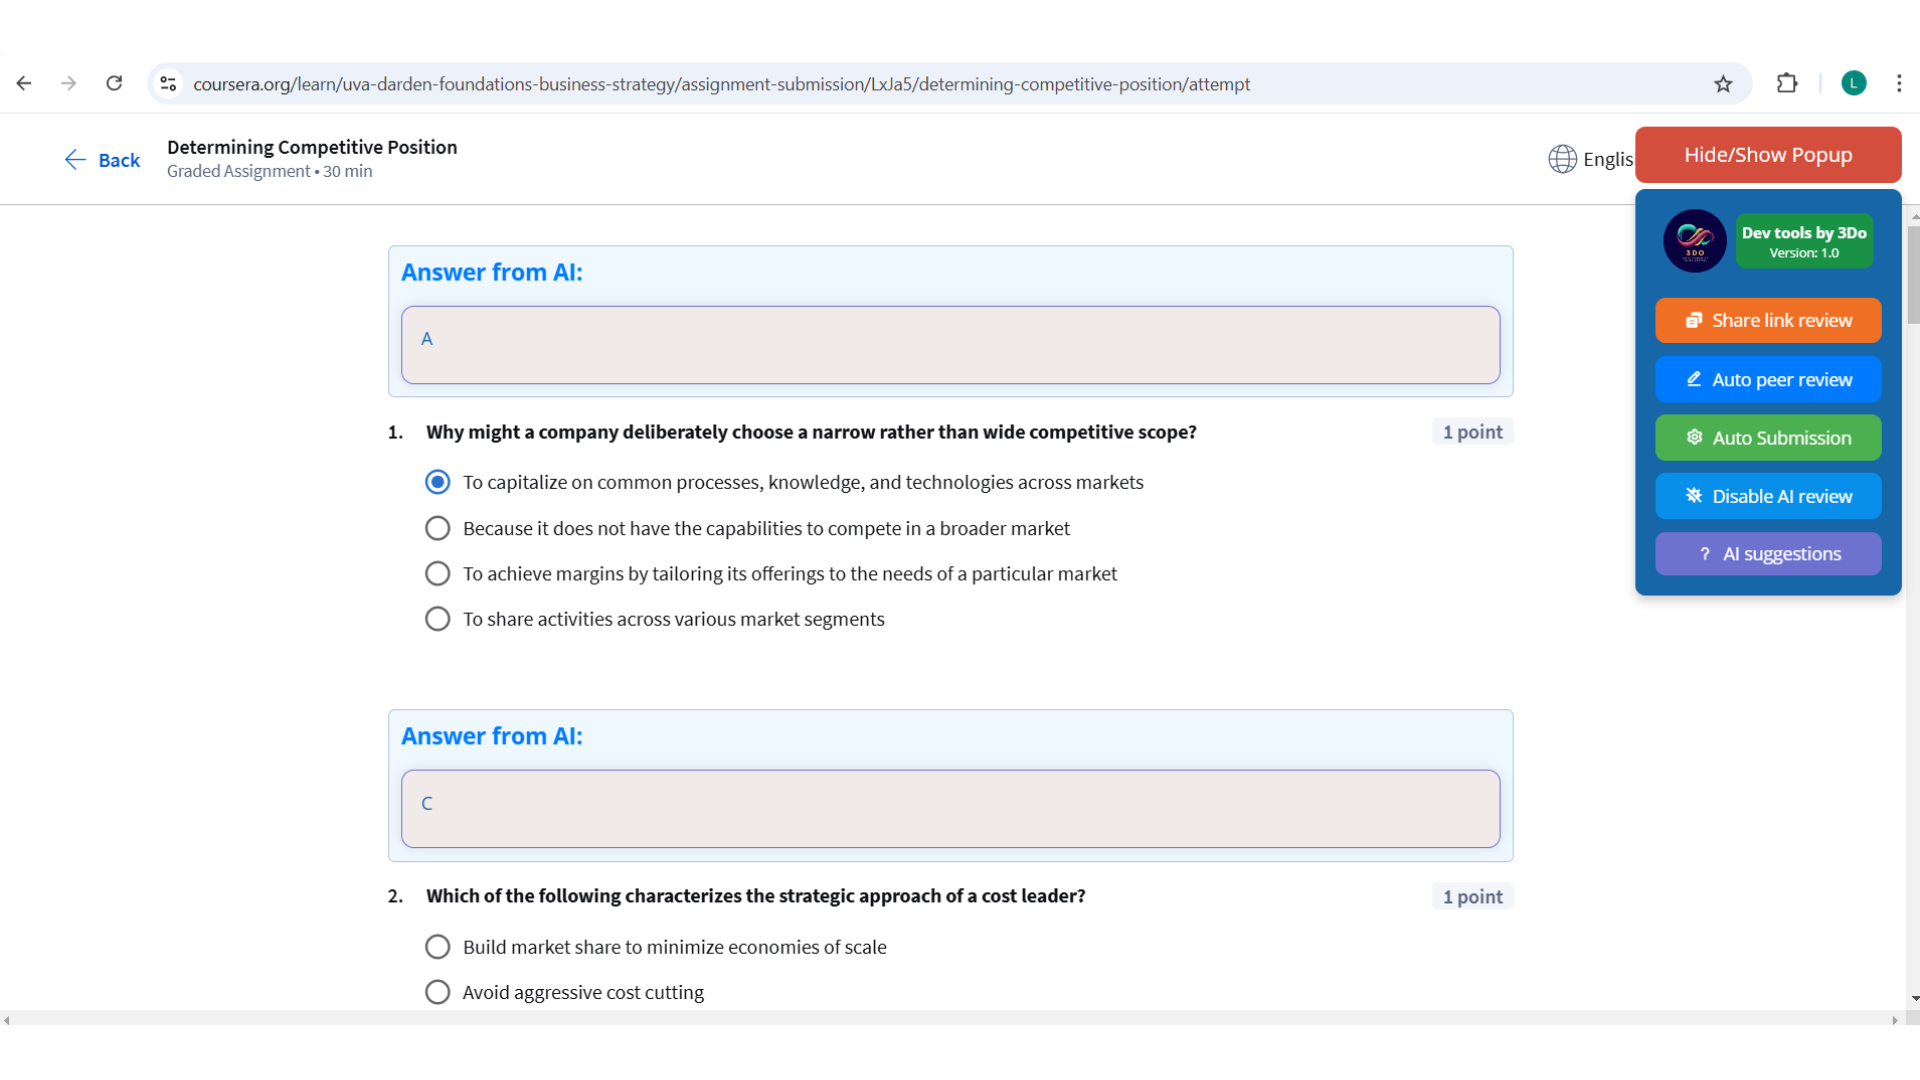Open the browser extensions puzzle icon
This screenshot has height=1080, width=1920.
point(1787,84)
